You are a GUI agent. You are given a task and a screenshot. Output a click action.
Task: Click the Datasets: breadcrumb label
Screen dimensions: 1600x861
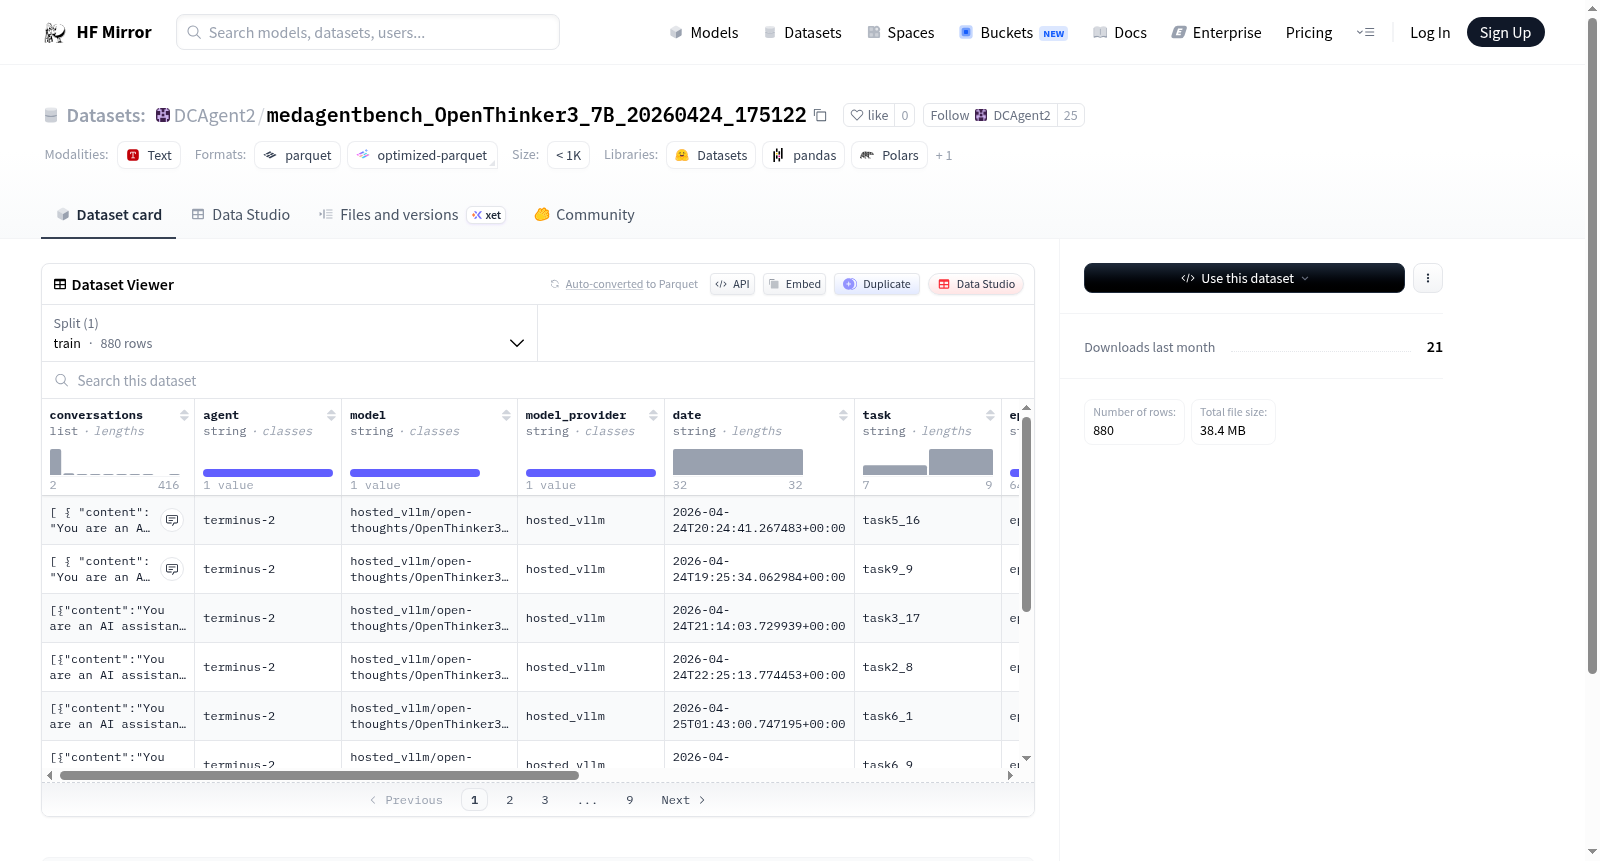click(x=106, y=115)
